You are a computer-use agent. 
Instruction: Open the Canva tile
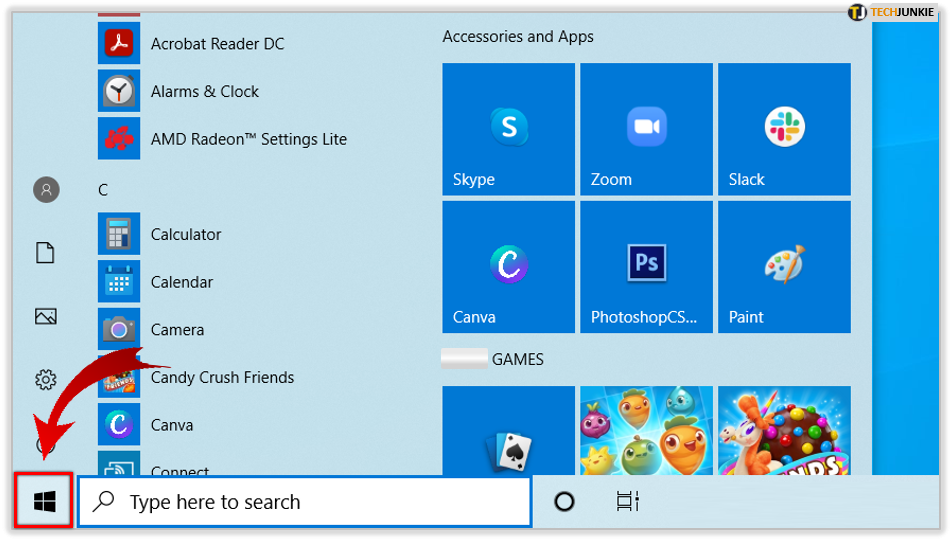point(508,267)
